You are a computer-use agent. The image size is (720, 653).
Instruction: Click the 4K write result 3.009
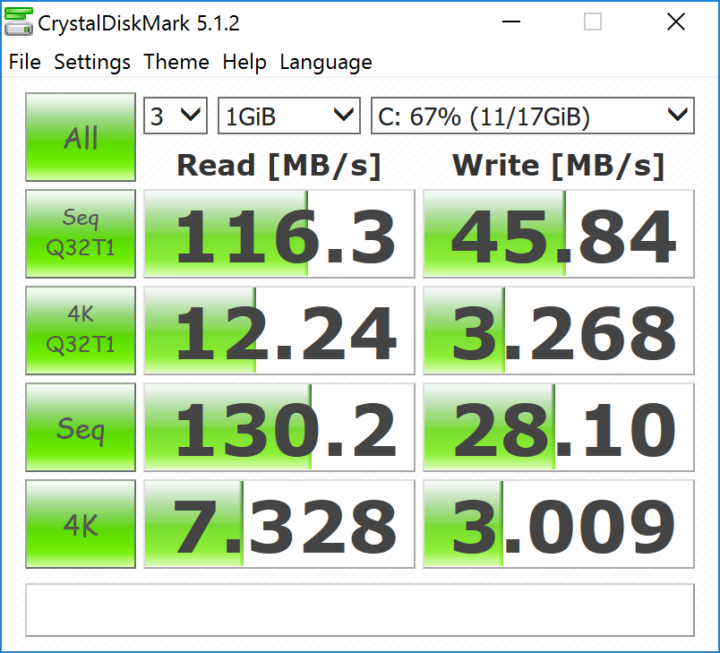558,526
